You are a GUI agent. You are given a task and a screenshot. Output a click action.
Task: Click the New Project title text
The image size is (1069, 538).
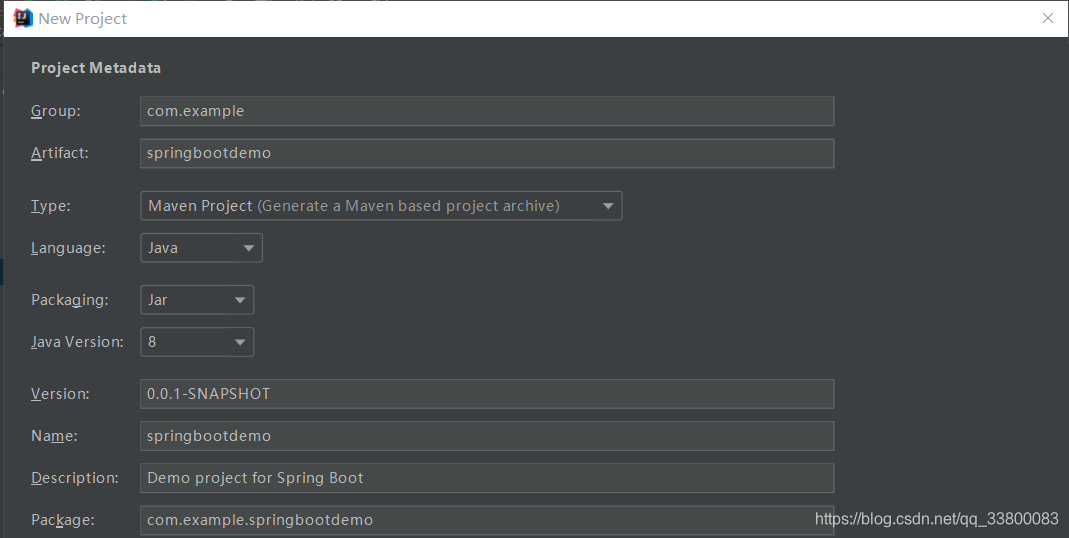coord(82,19)
